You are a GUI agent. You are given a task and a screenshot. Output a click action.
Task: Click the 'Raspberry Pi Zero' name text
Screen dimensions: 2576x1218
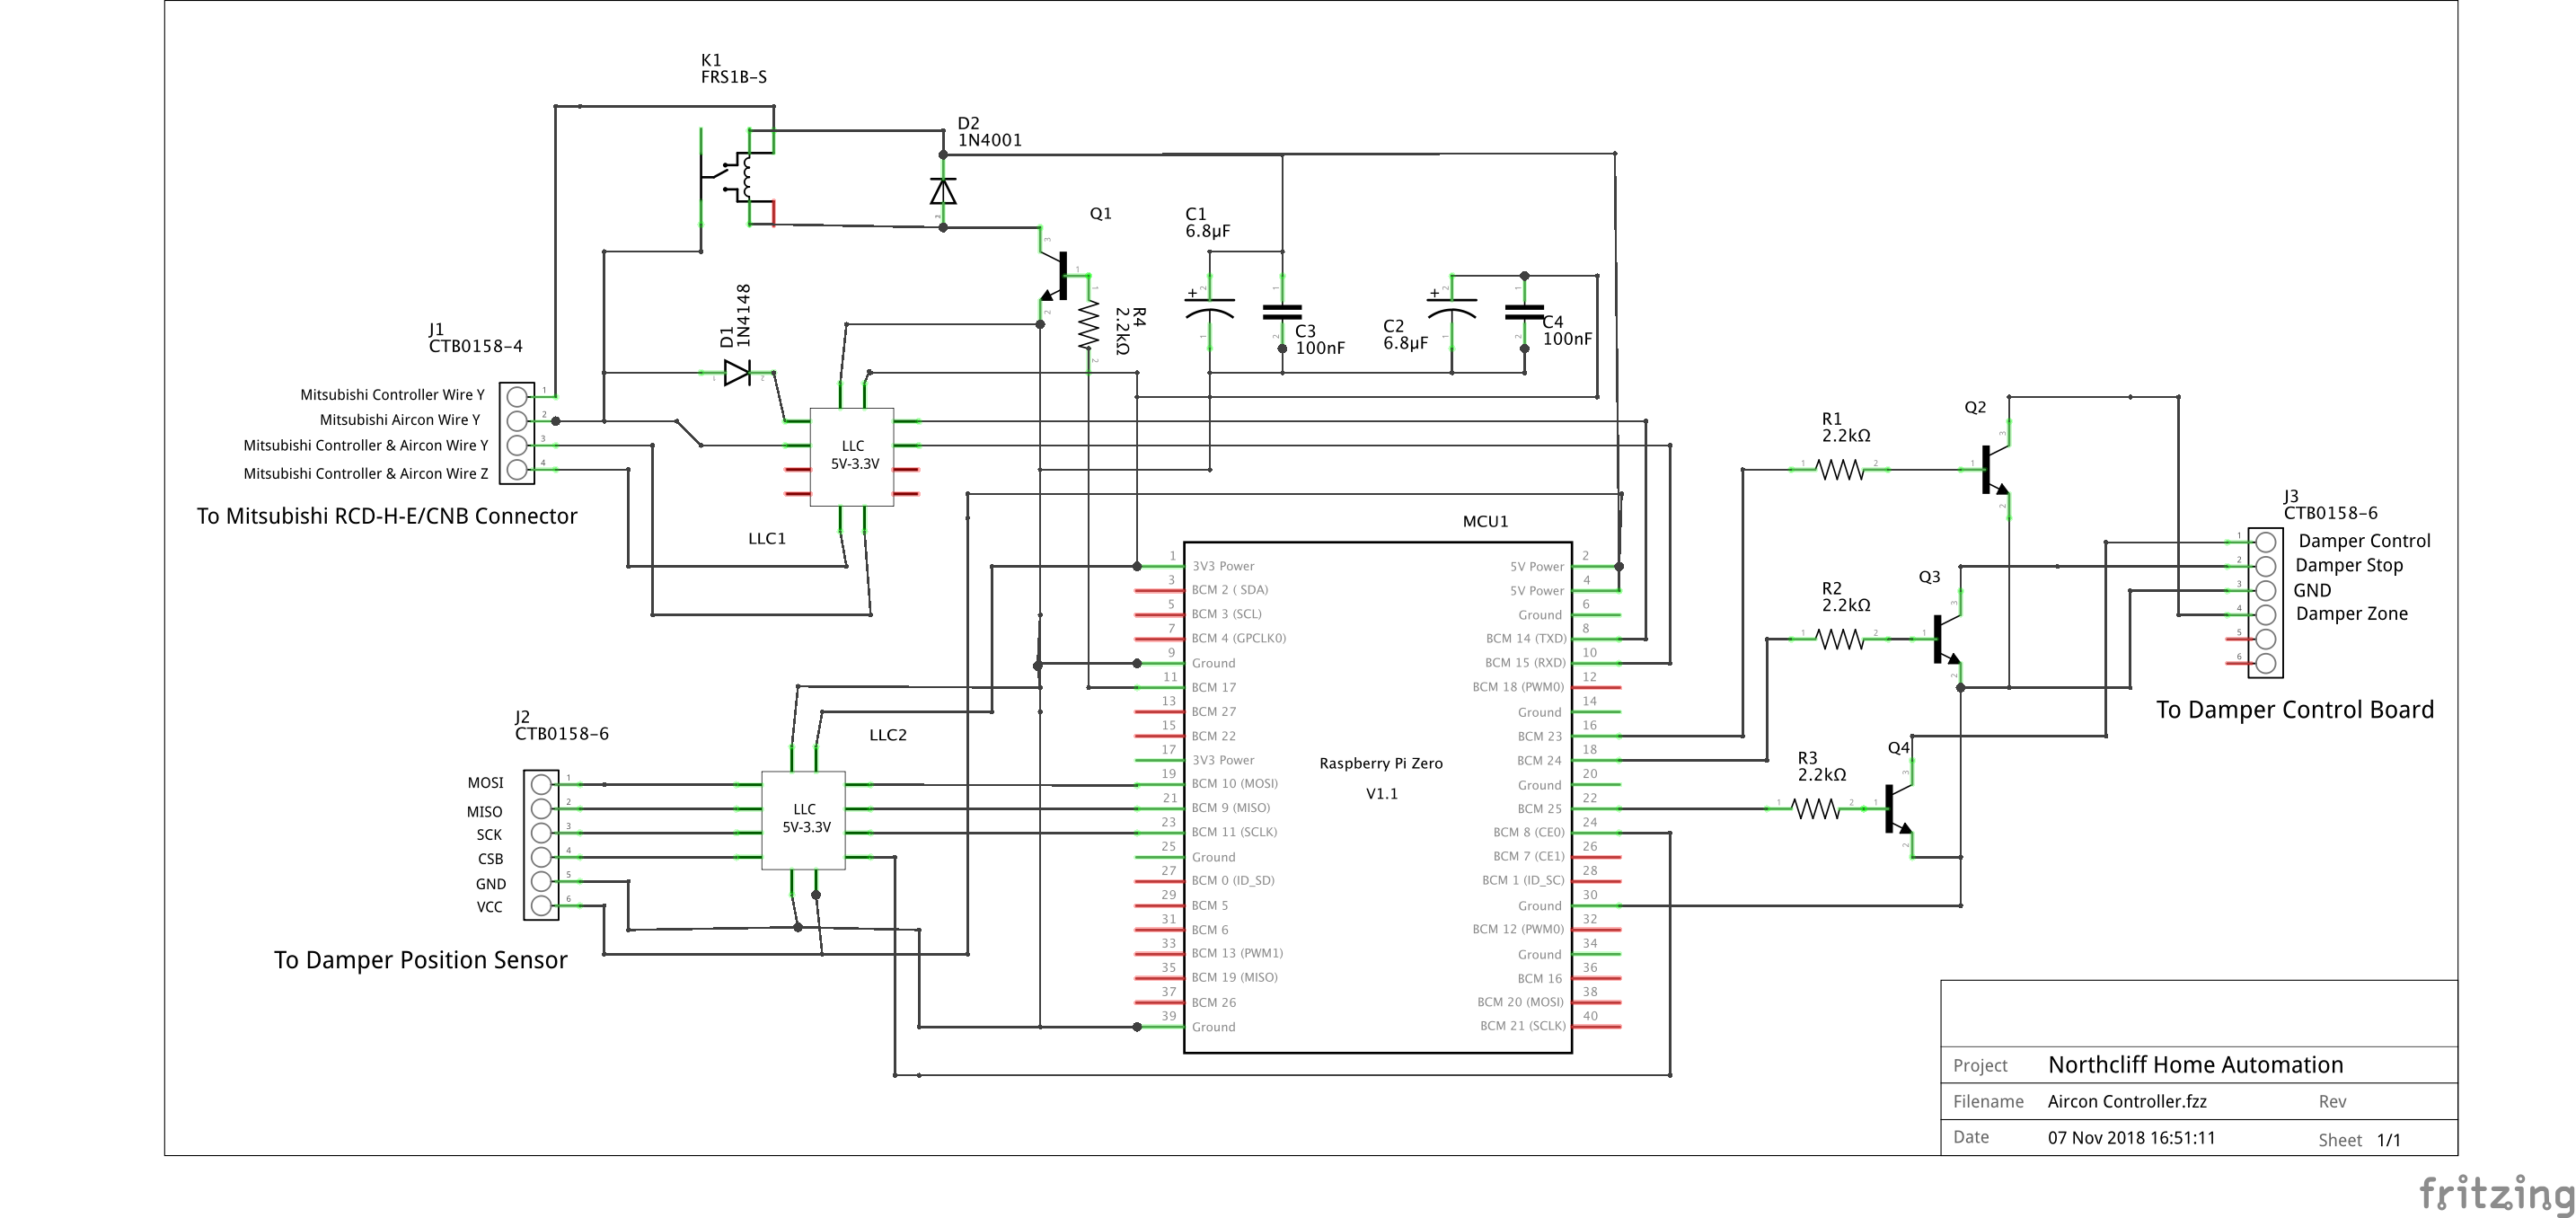[1380, 763]
